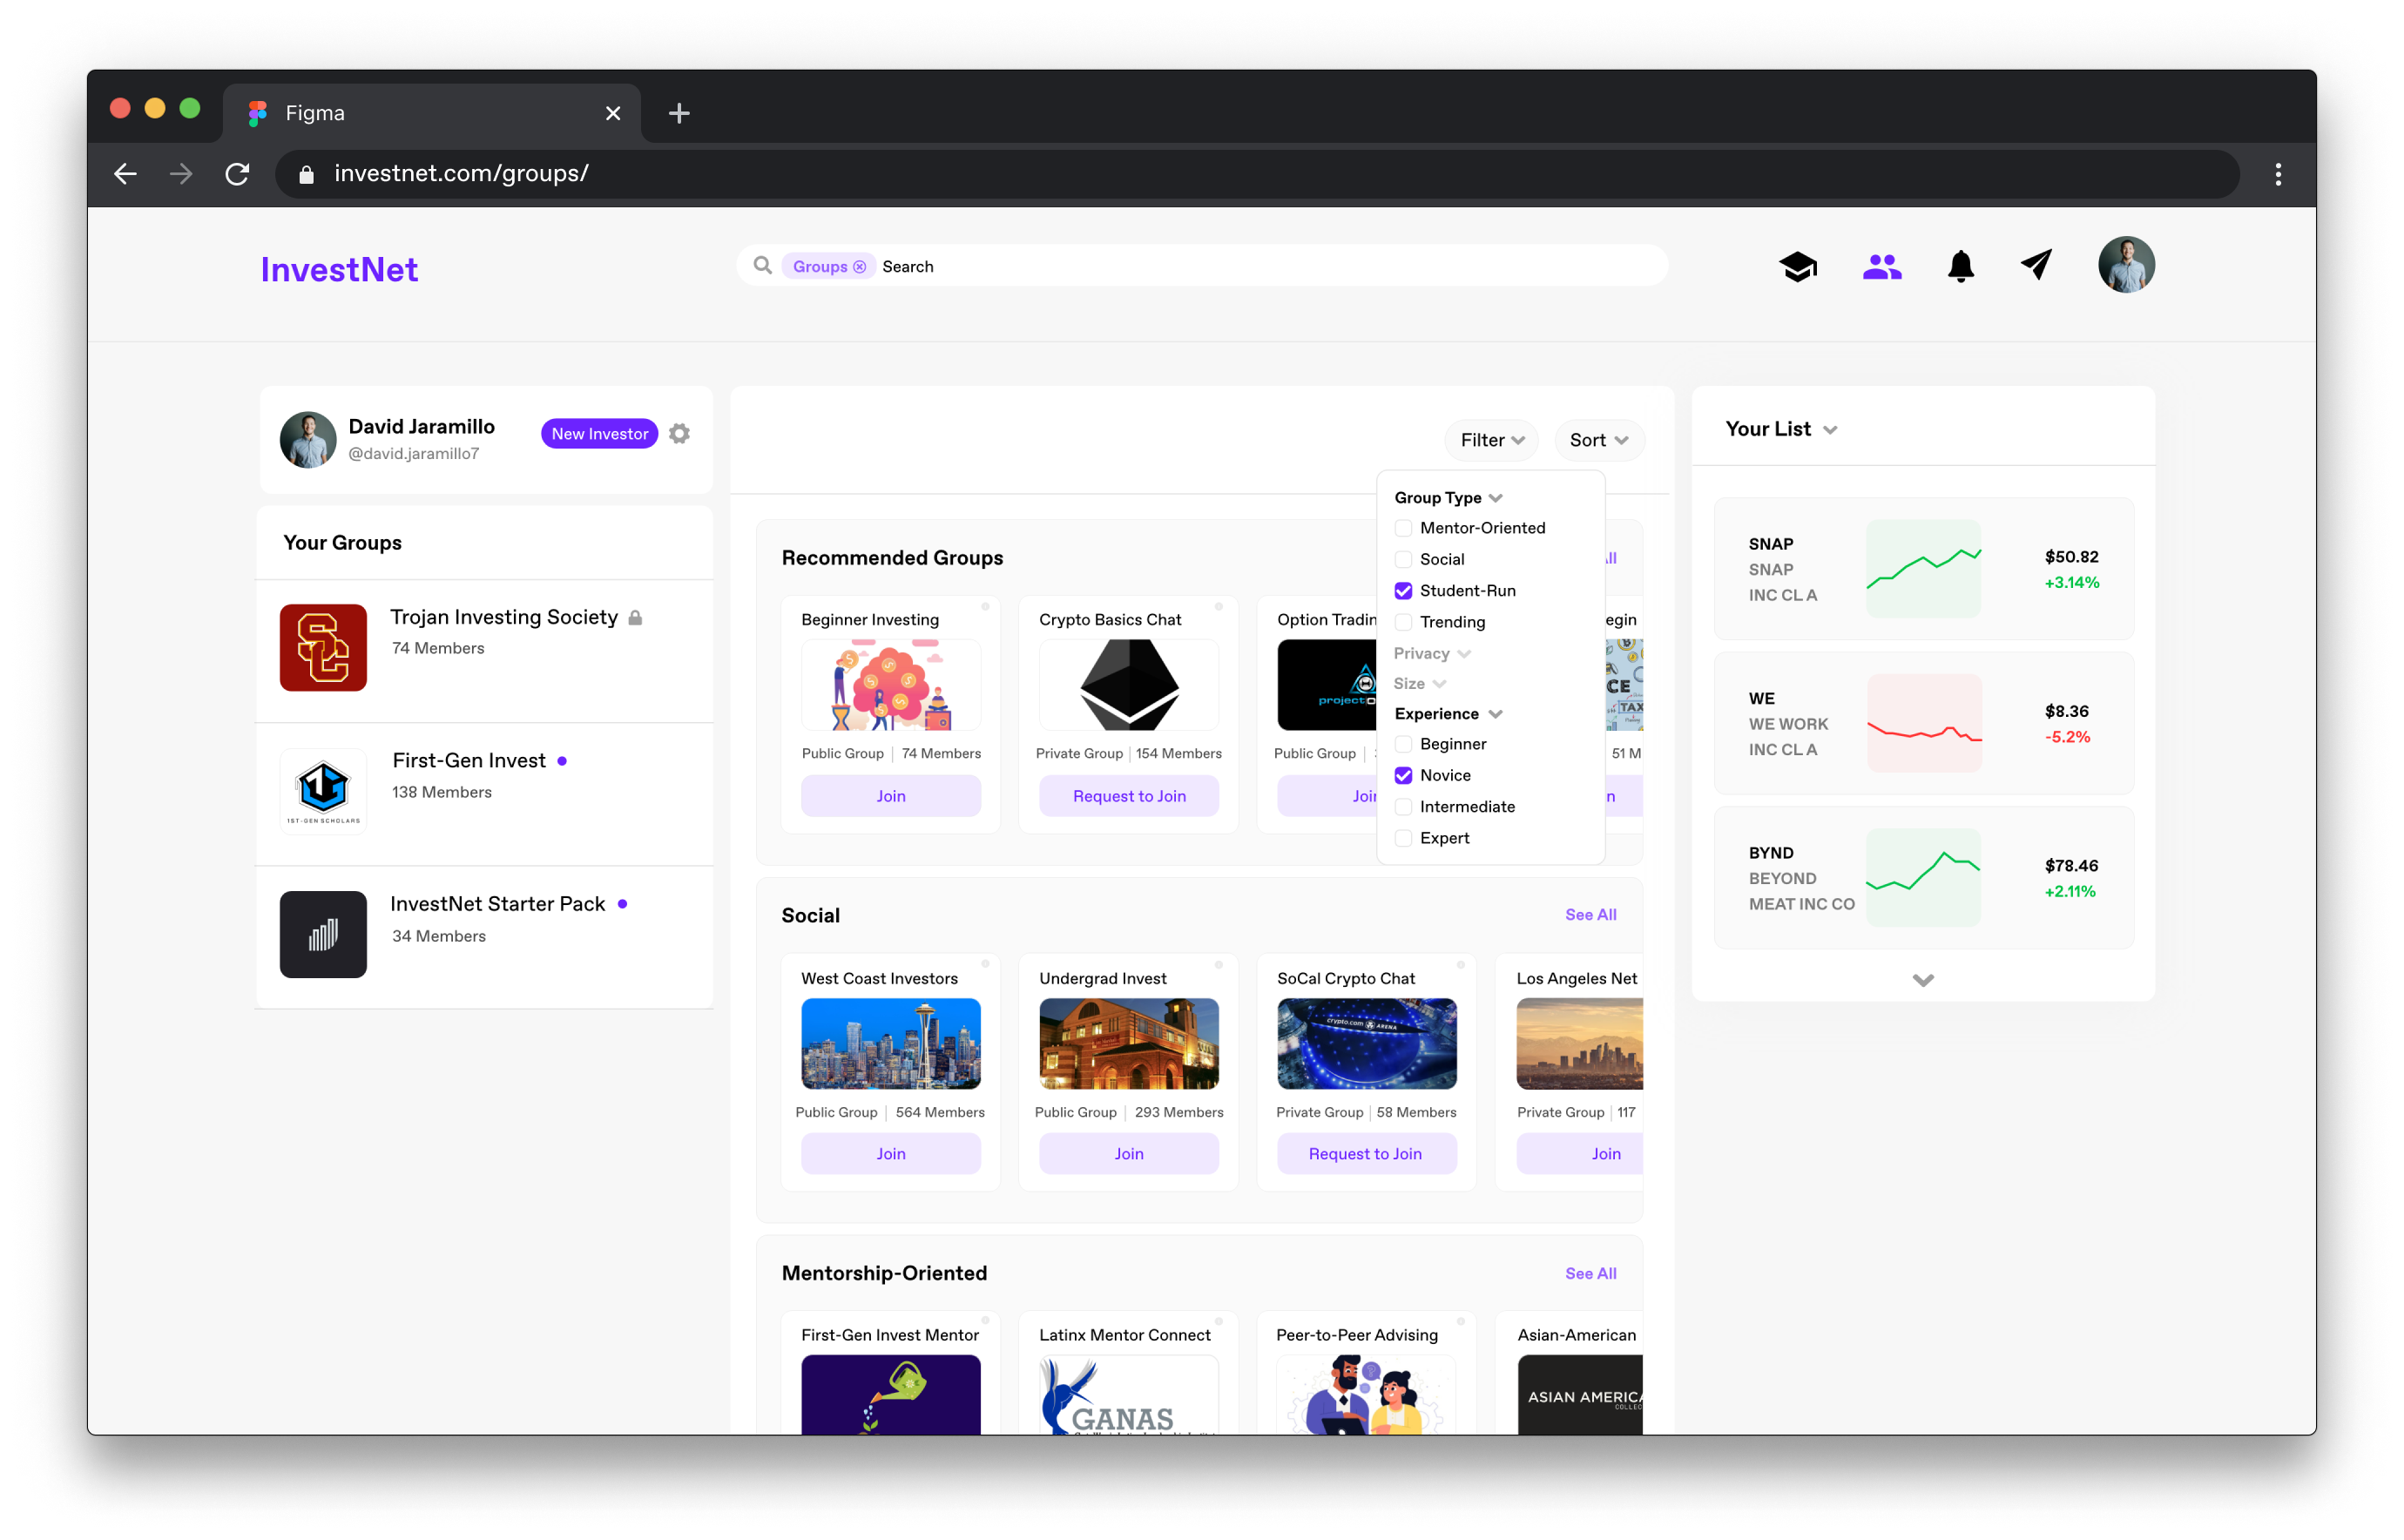This screenshot has height=1540, width=2404.
Task: Check the Intermediate checkbox
Action: [x=1403, y=807]
